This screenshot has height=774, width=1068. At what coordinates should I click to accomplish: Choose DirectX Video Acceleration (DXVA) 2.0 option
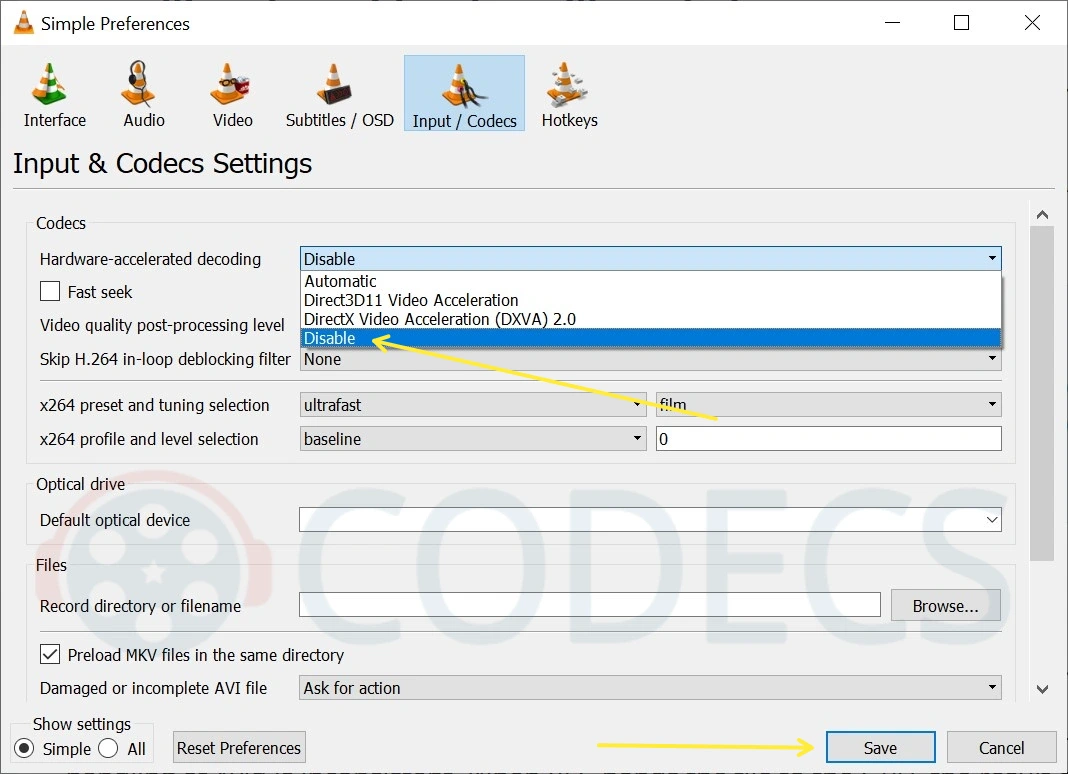[650, 320]
